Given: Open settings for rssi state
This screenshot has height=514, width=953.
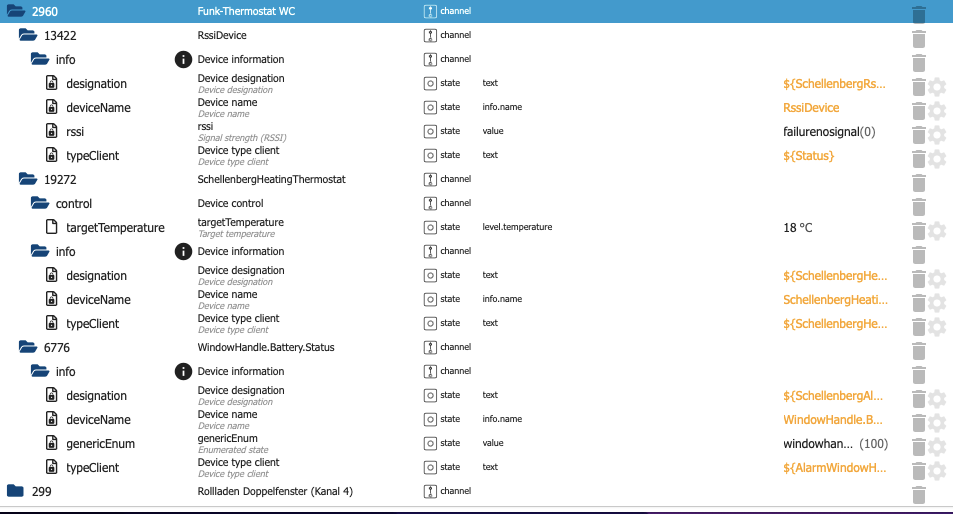Looking at the screenshot, I should (x=936, y=135).
